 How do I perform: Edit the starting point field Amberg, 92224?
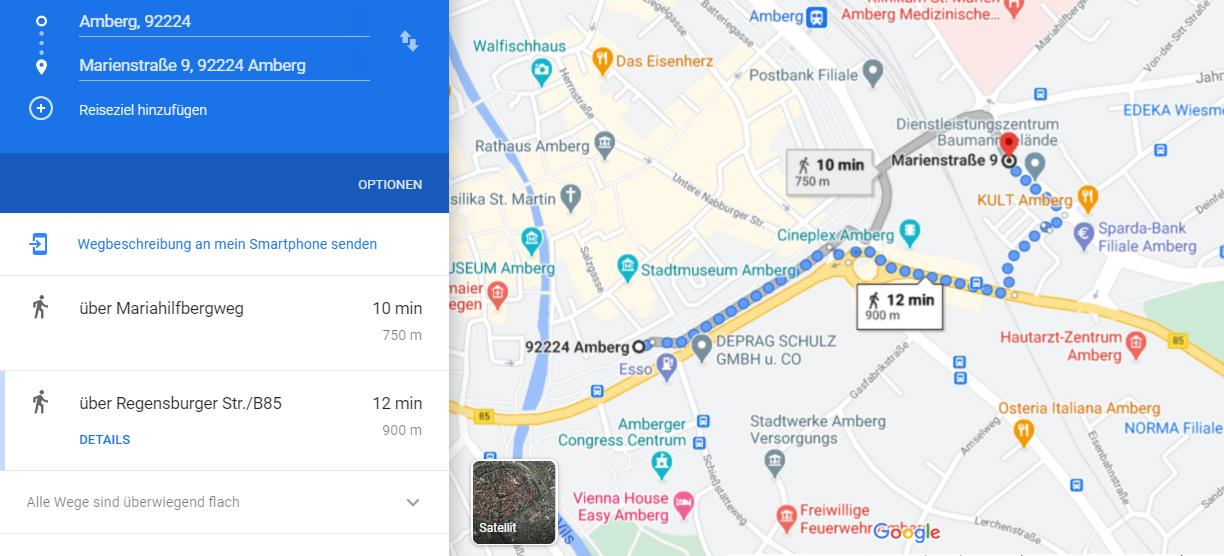tap(224, 21)
